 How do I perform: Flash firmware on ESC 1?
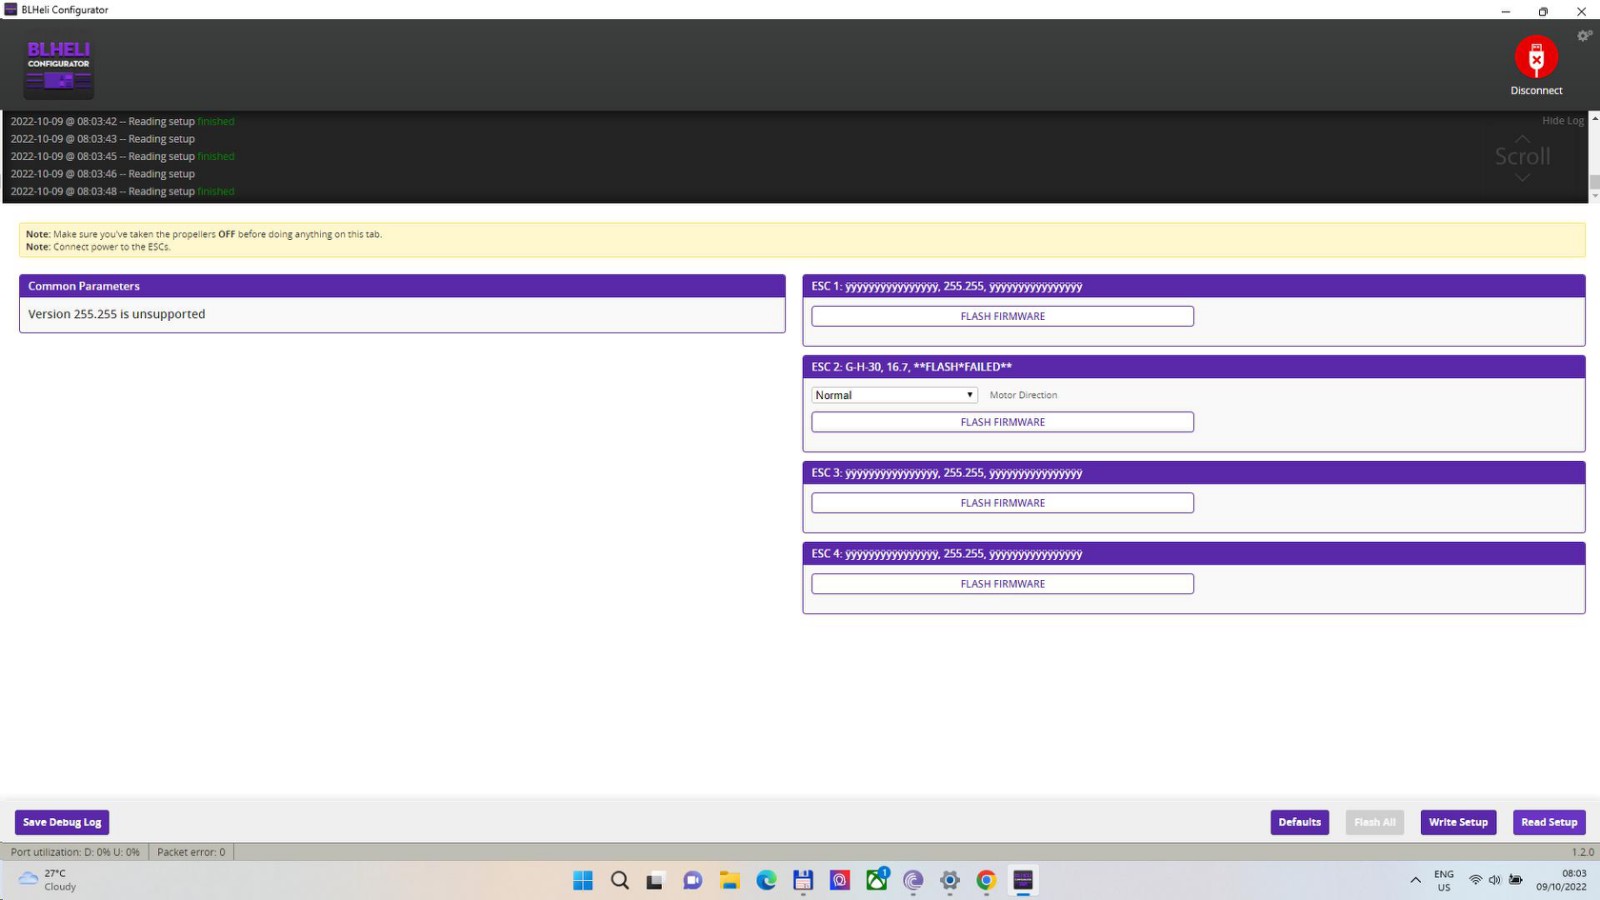pyautogui.click(x=1002, y=316)
